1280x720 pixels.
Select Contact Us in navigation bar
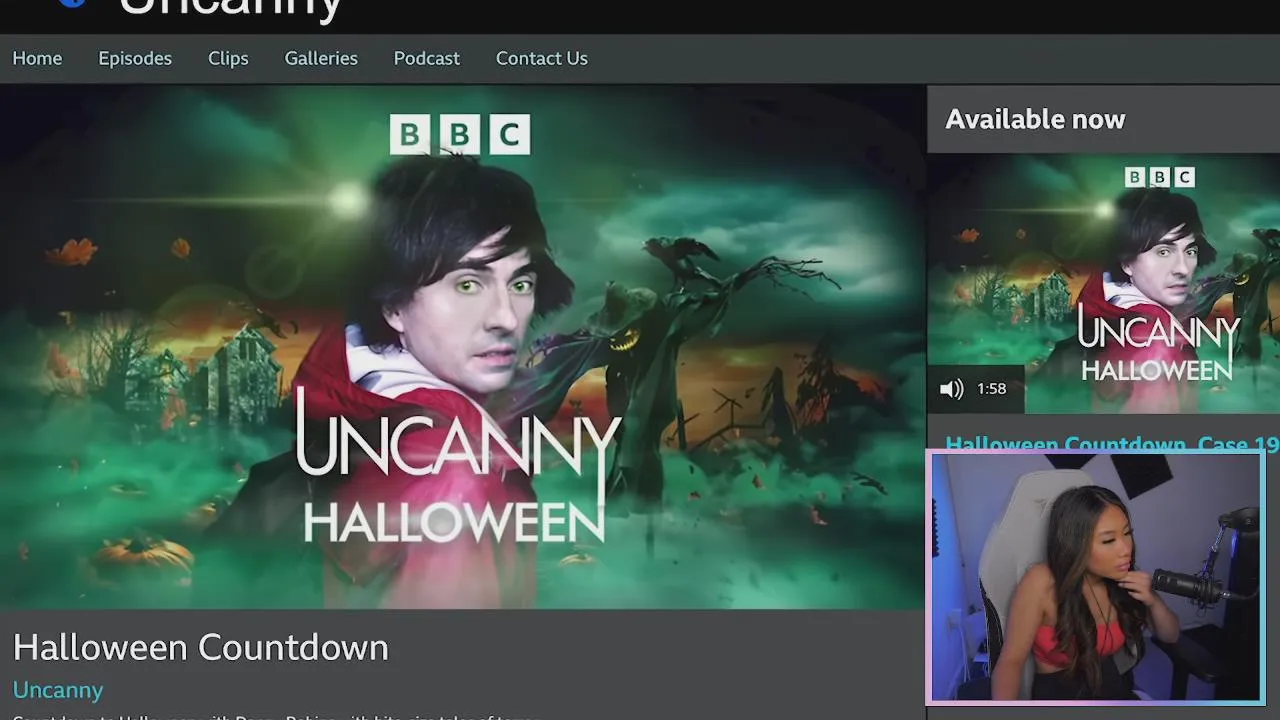click(x=542, y=58)
